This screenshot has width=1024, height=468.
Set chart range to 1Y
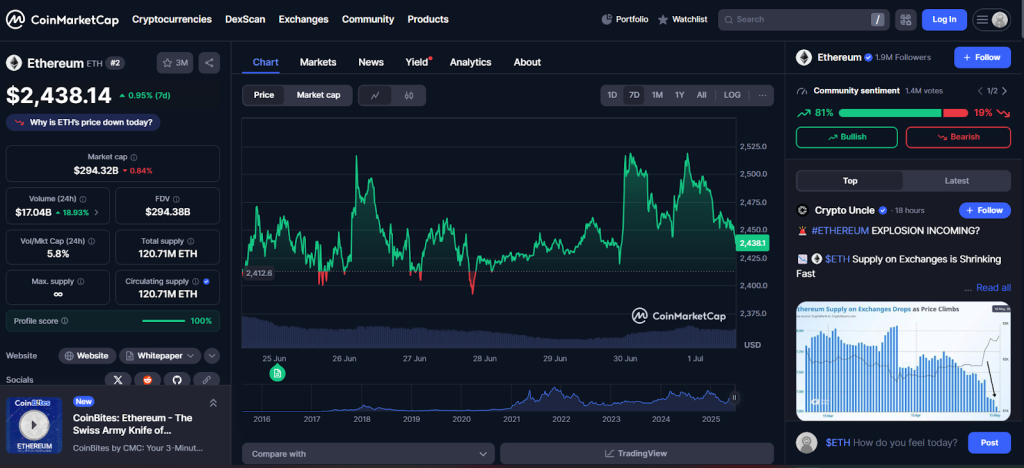[679, 95]
